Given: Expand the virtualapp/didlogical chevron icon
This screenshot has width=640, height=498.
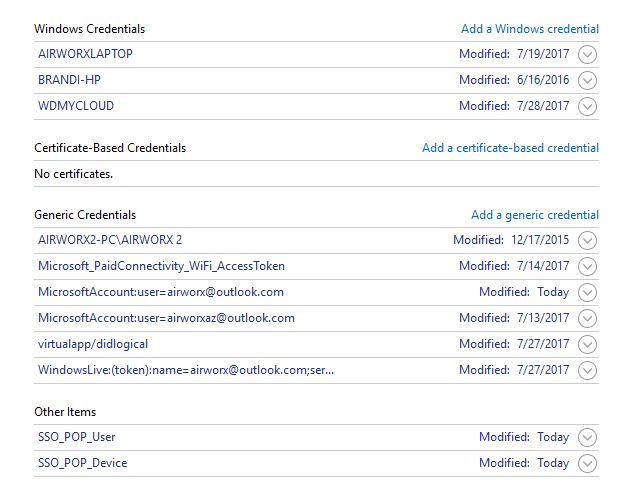Looking at the screenshot, I should (587, 345).
